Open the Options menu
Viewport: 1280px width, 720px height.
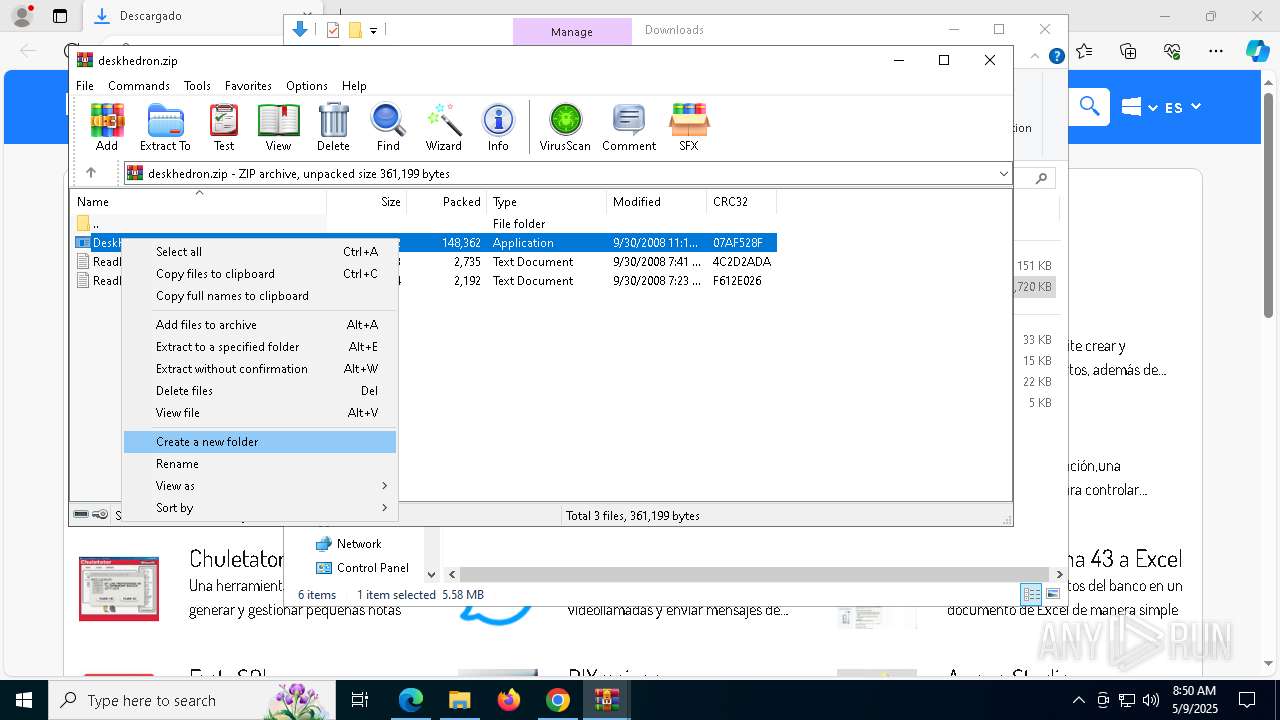pyautogui.click(x=306, y=86)
